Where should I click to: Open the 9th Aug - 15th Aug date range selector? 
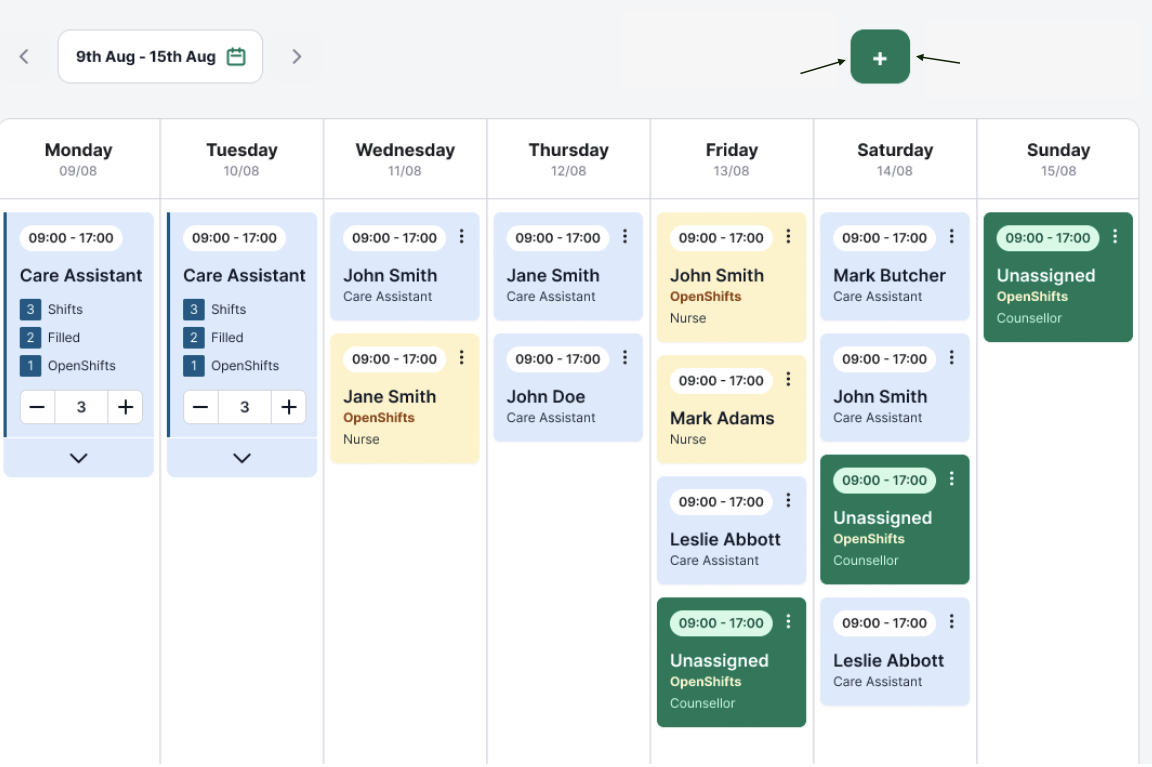pyautogui.click(x=146, y=57)
